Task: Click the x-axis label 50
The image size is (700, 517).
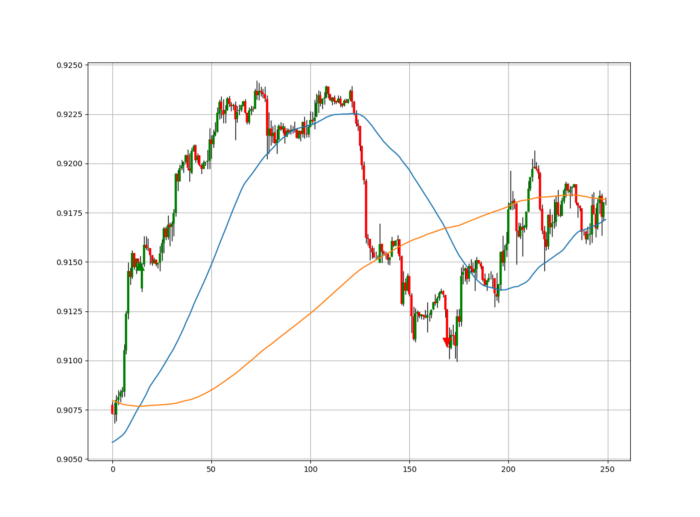Action: click(211, 469)
